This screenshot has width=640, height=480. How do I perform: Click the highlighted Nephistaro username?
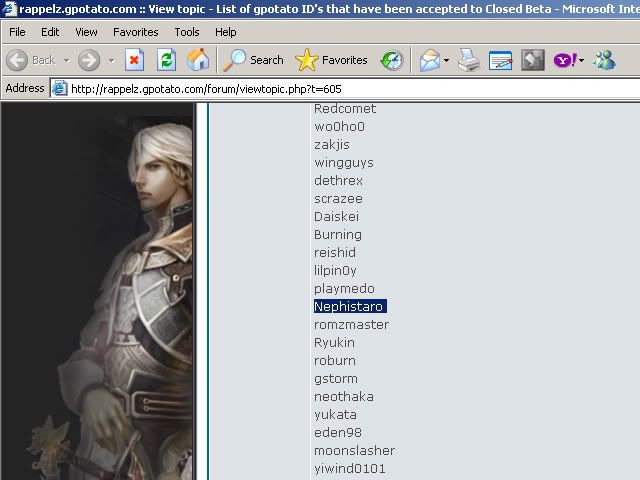click(x=349, y=307)
